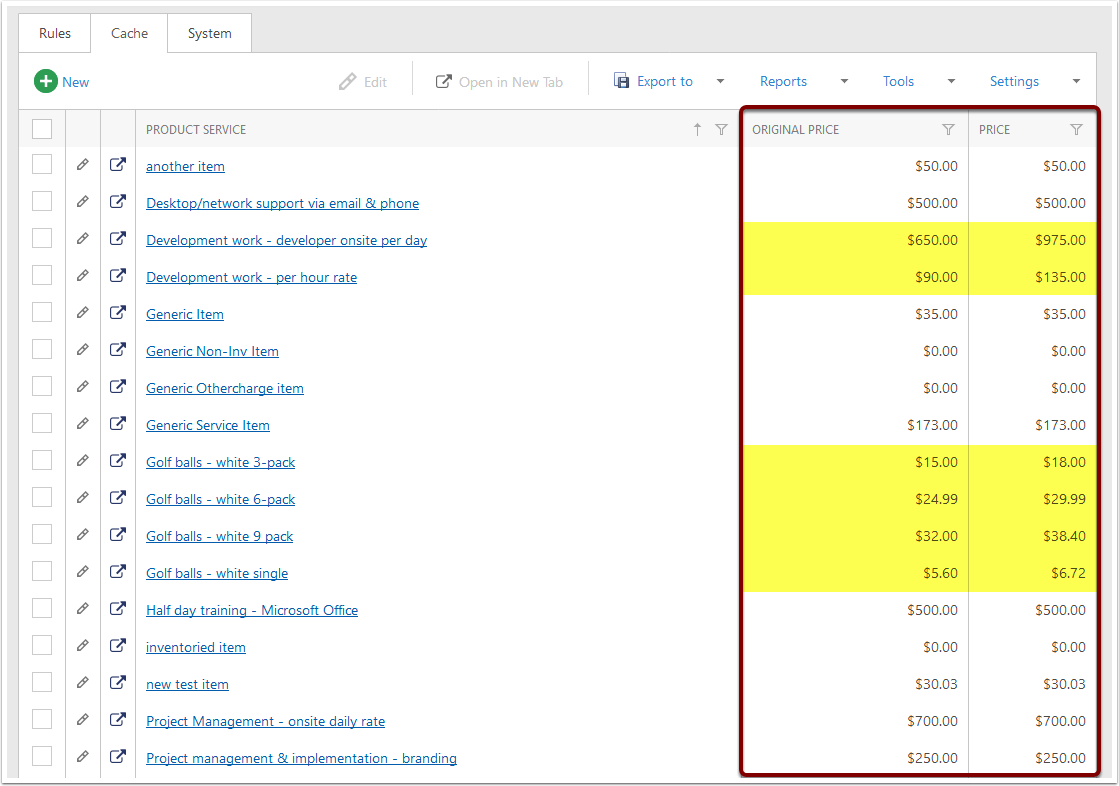Select the Project Management onsite daily rate checkbox
The image size is (1119, 786).
42,720
